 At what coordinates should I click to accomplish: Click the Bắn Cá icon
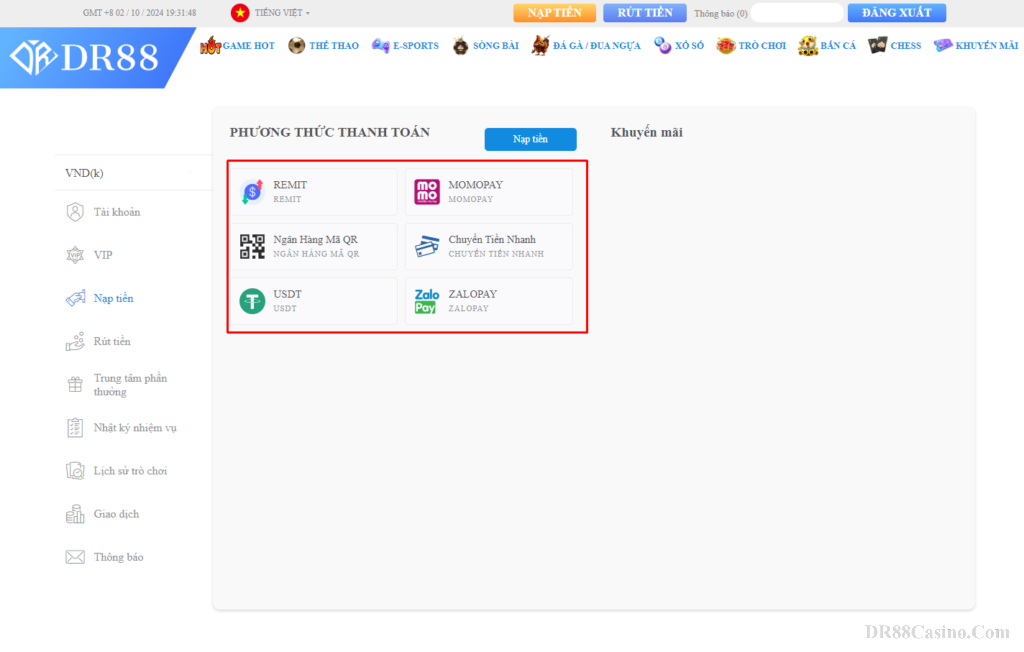[808, 45]
